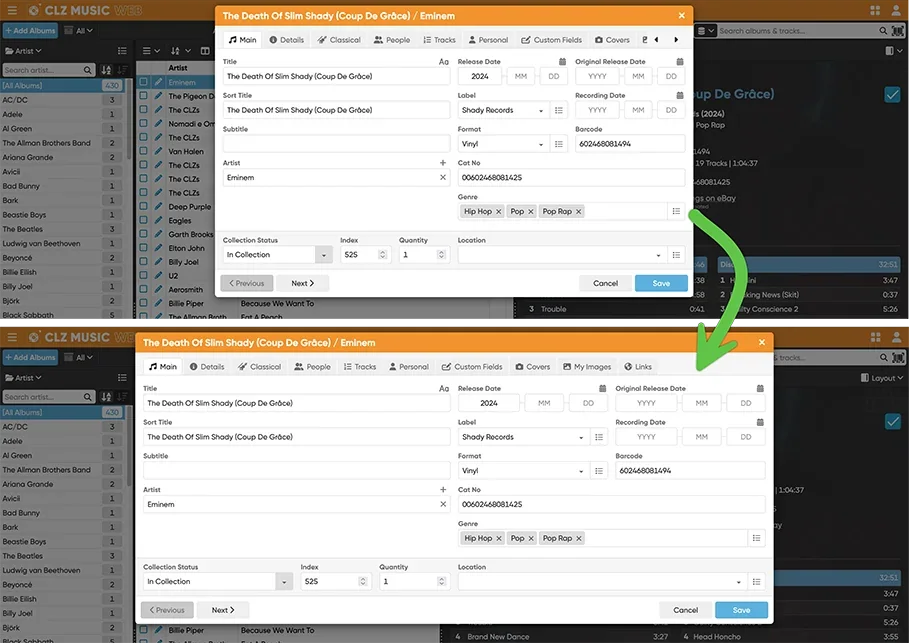Open user account icon in lower header
Screen dimensions: 910x643
click(897, 337)
